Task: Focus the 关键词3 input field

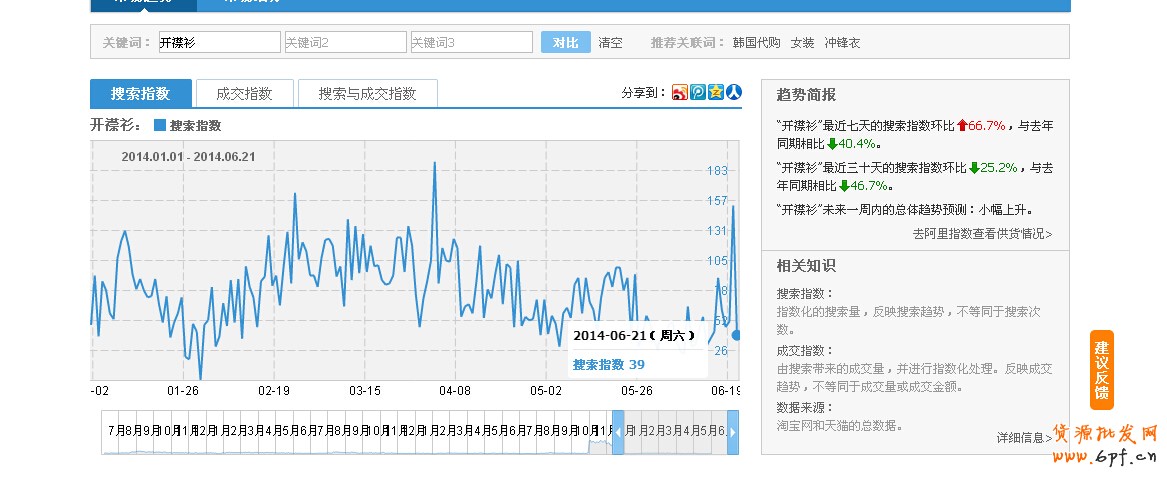Action: coord(471,43)
